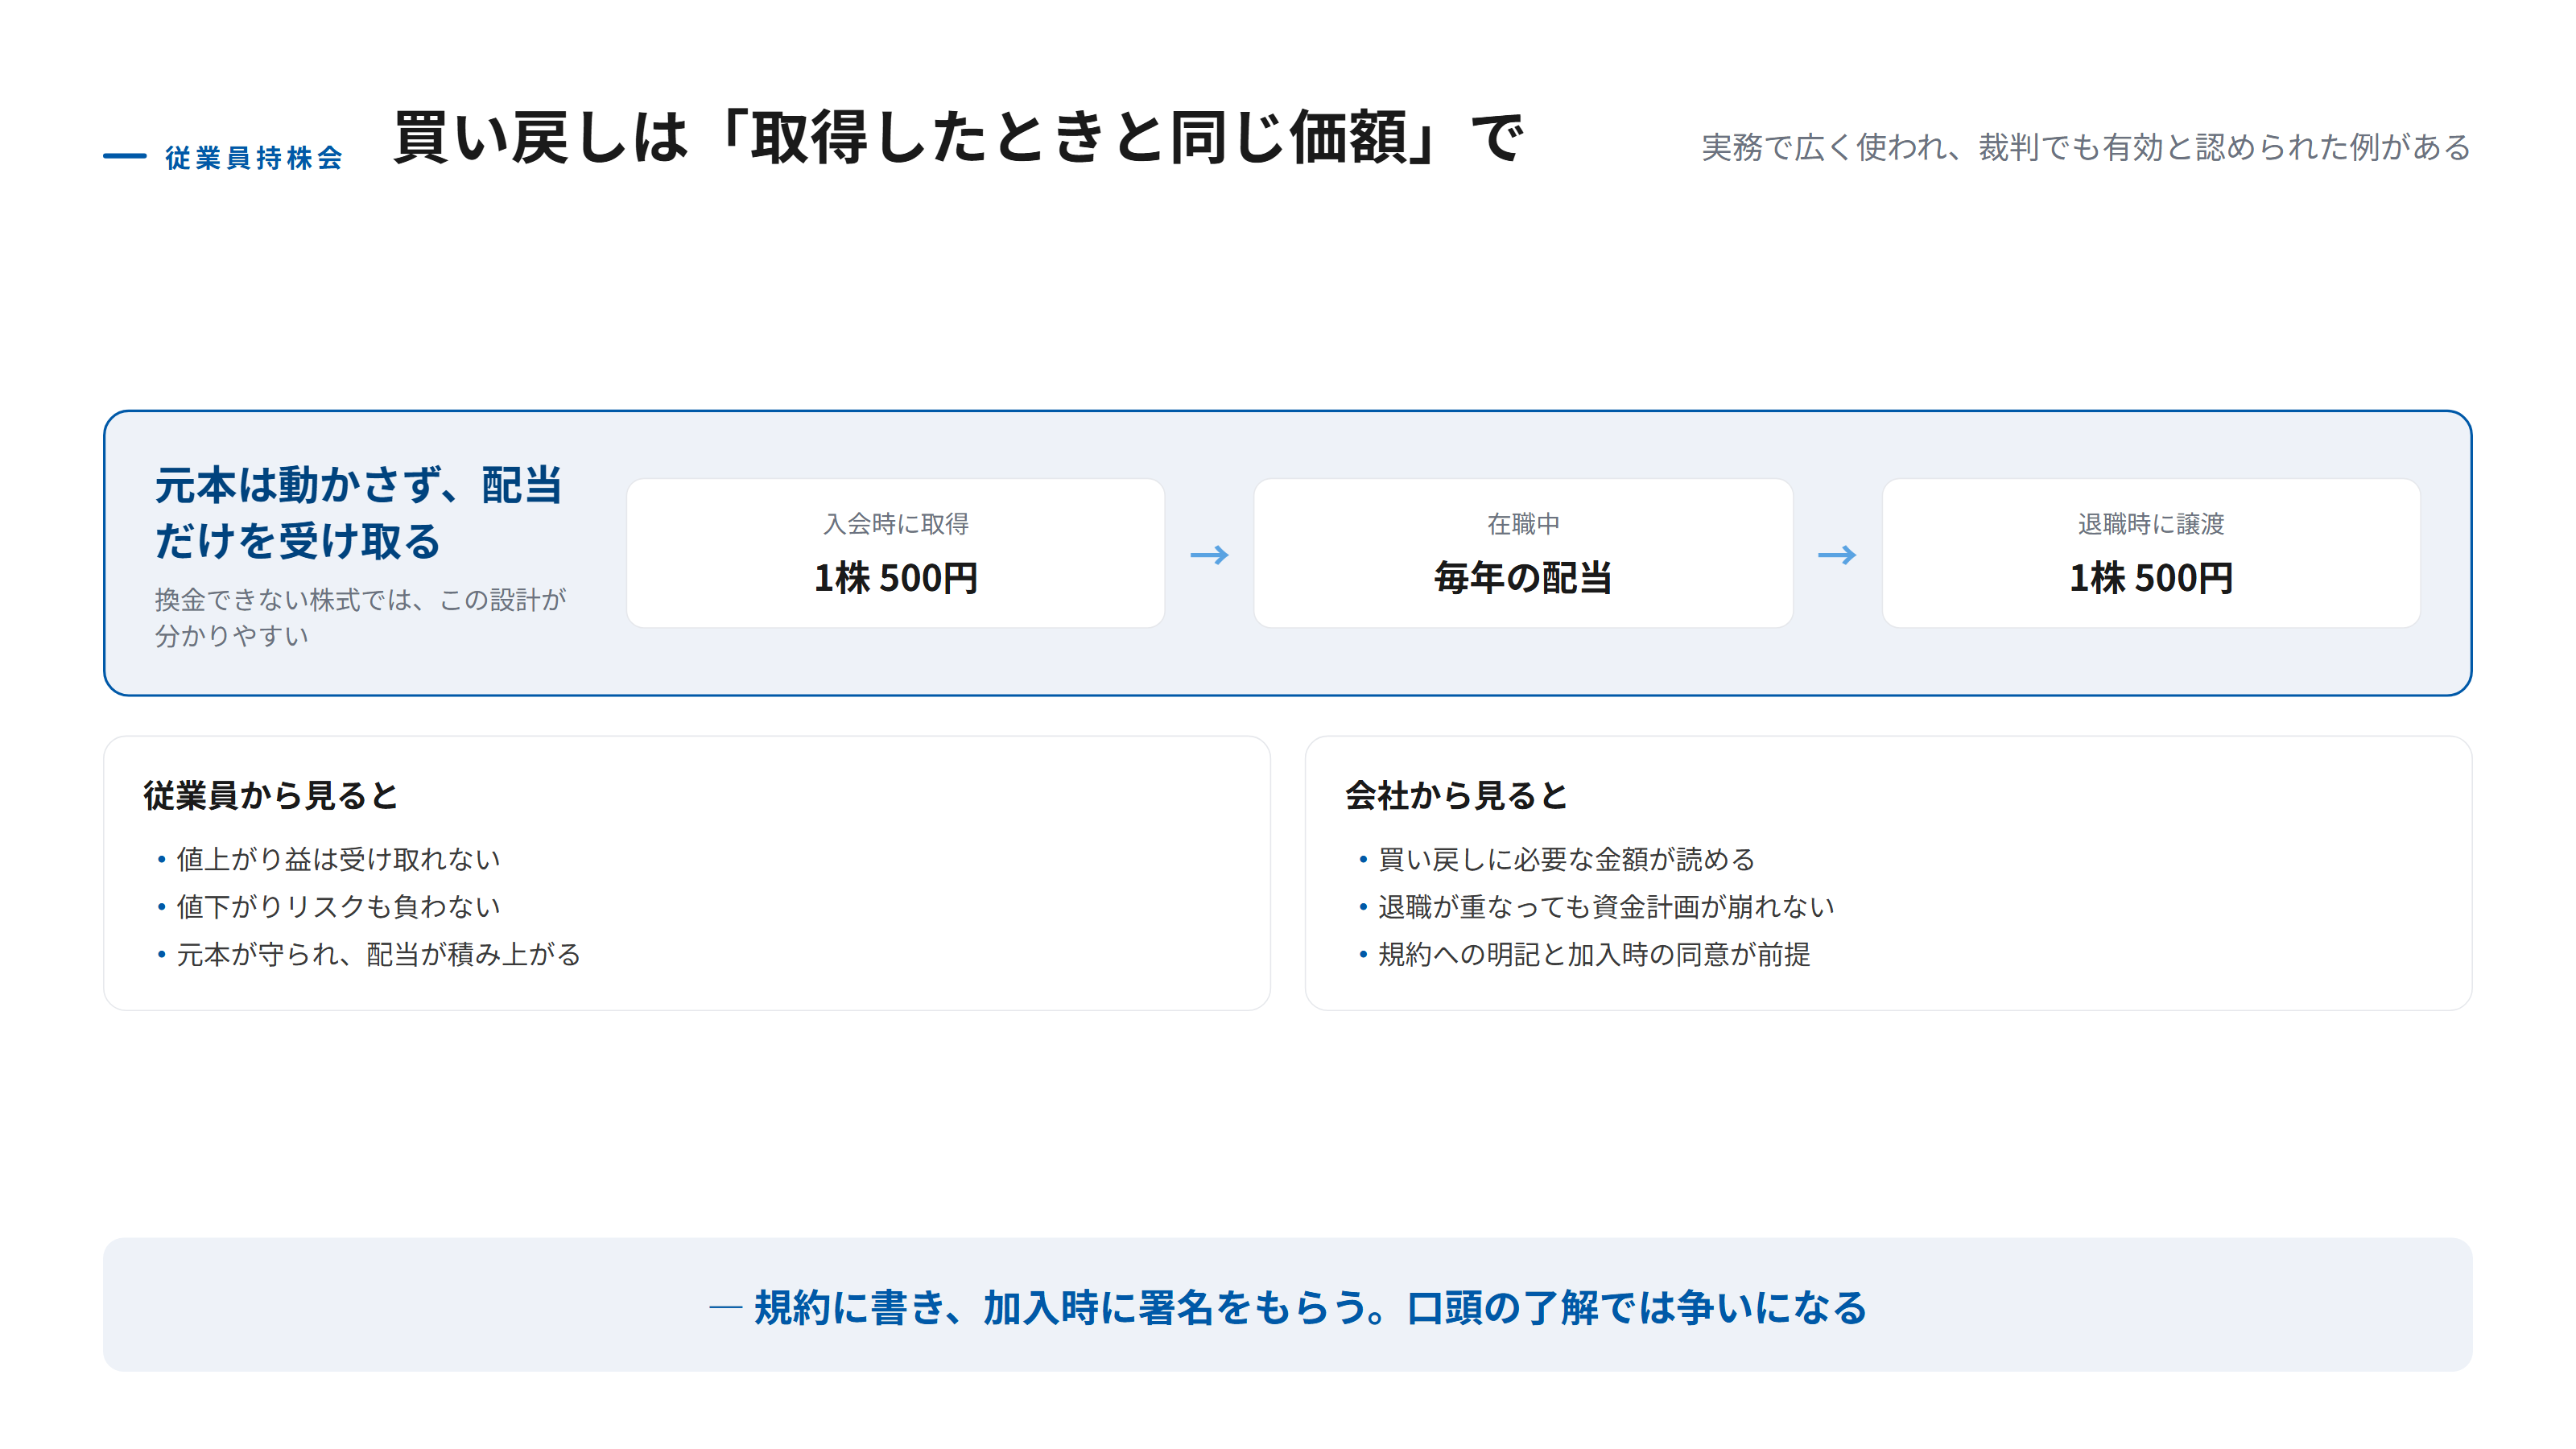The height and width of the screenshot is (1449, 2576).
Task: Click the 毎年の配当 text
Action: [1522, 577]
